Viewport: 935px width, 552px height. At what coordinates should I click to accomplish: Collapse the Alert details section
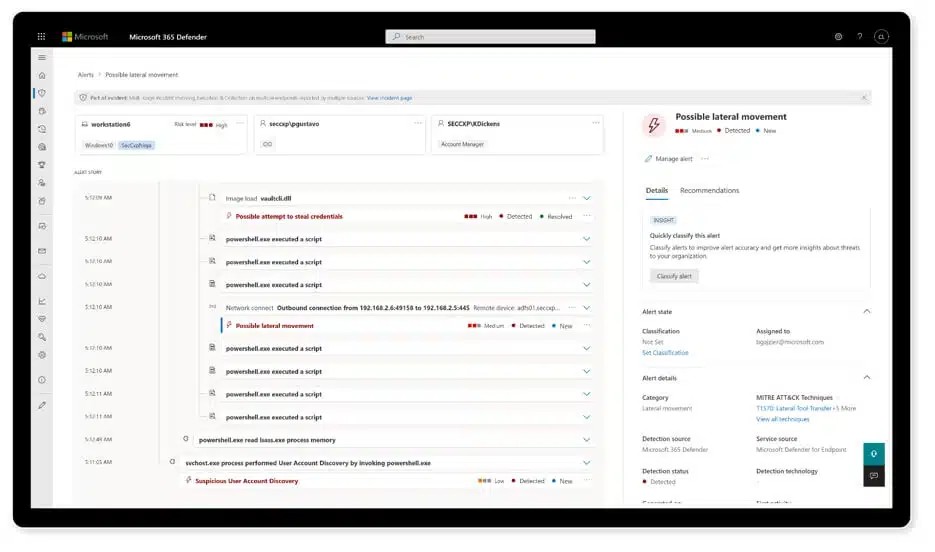[x=867, y=377]
